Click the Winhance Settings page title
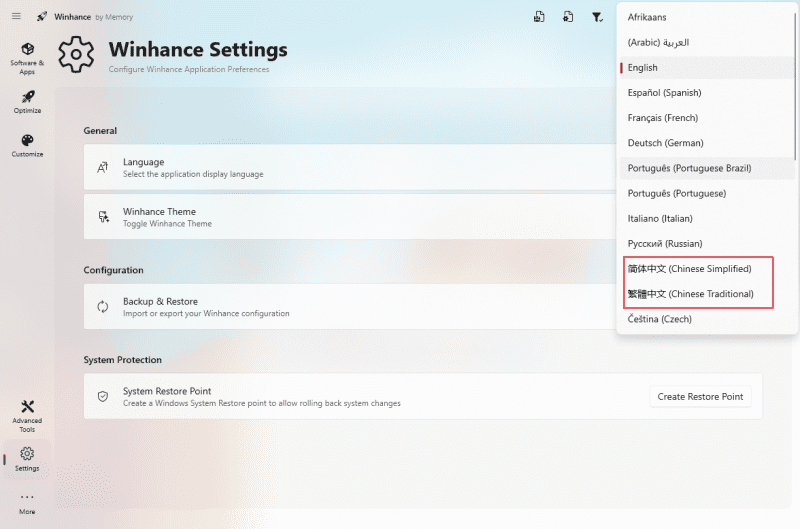 click(198, 49)
